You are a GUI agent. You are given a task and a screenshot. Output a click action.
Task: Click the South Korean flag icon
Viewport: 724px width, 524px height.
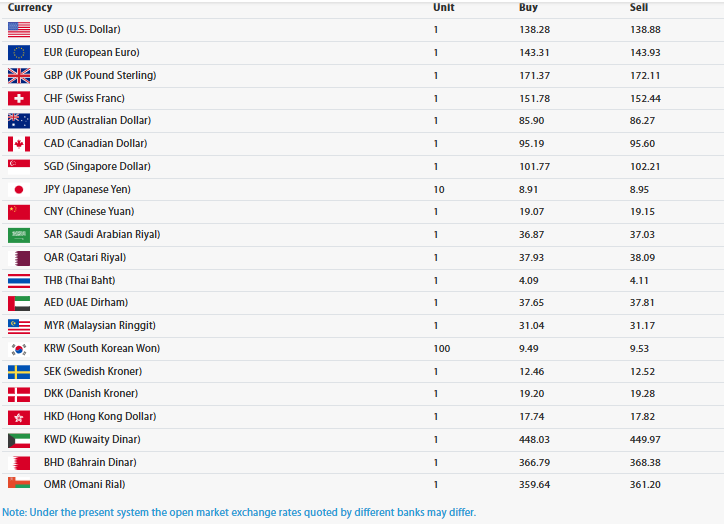click(x=19, y=349)
